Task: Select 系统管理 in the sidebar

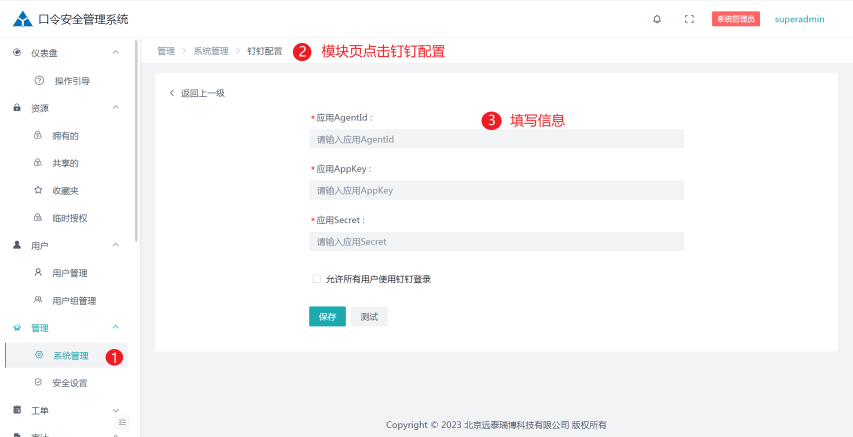Action: tap(70, 355)
